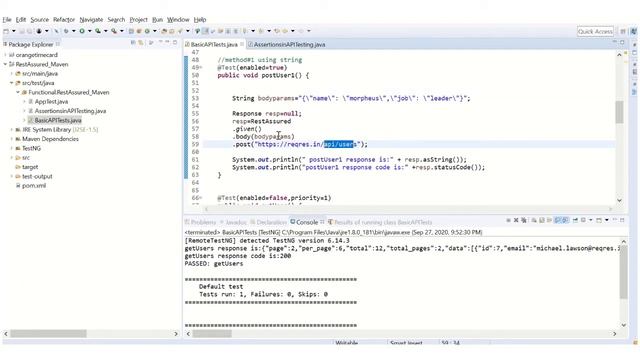Open dropdown next to New toolbar icon
The width and height of the screenshot is (640, 360).
[13, 31]
